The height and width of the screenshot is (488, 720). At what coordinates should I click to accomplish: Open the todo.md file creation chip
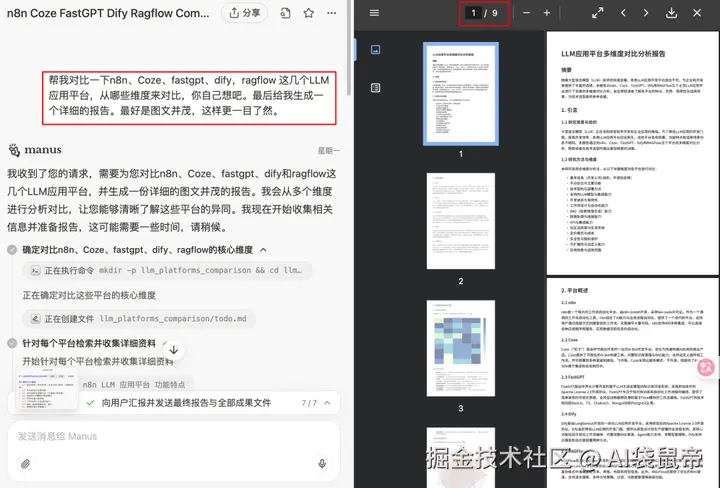click(139, 319)
